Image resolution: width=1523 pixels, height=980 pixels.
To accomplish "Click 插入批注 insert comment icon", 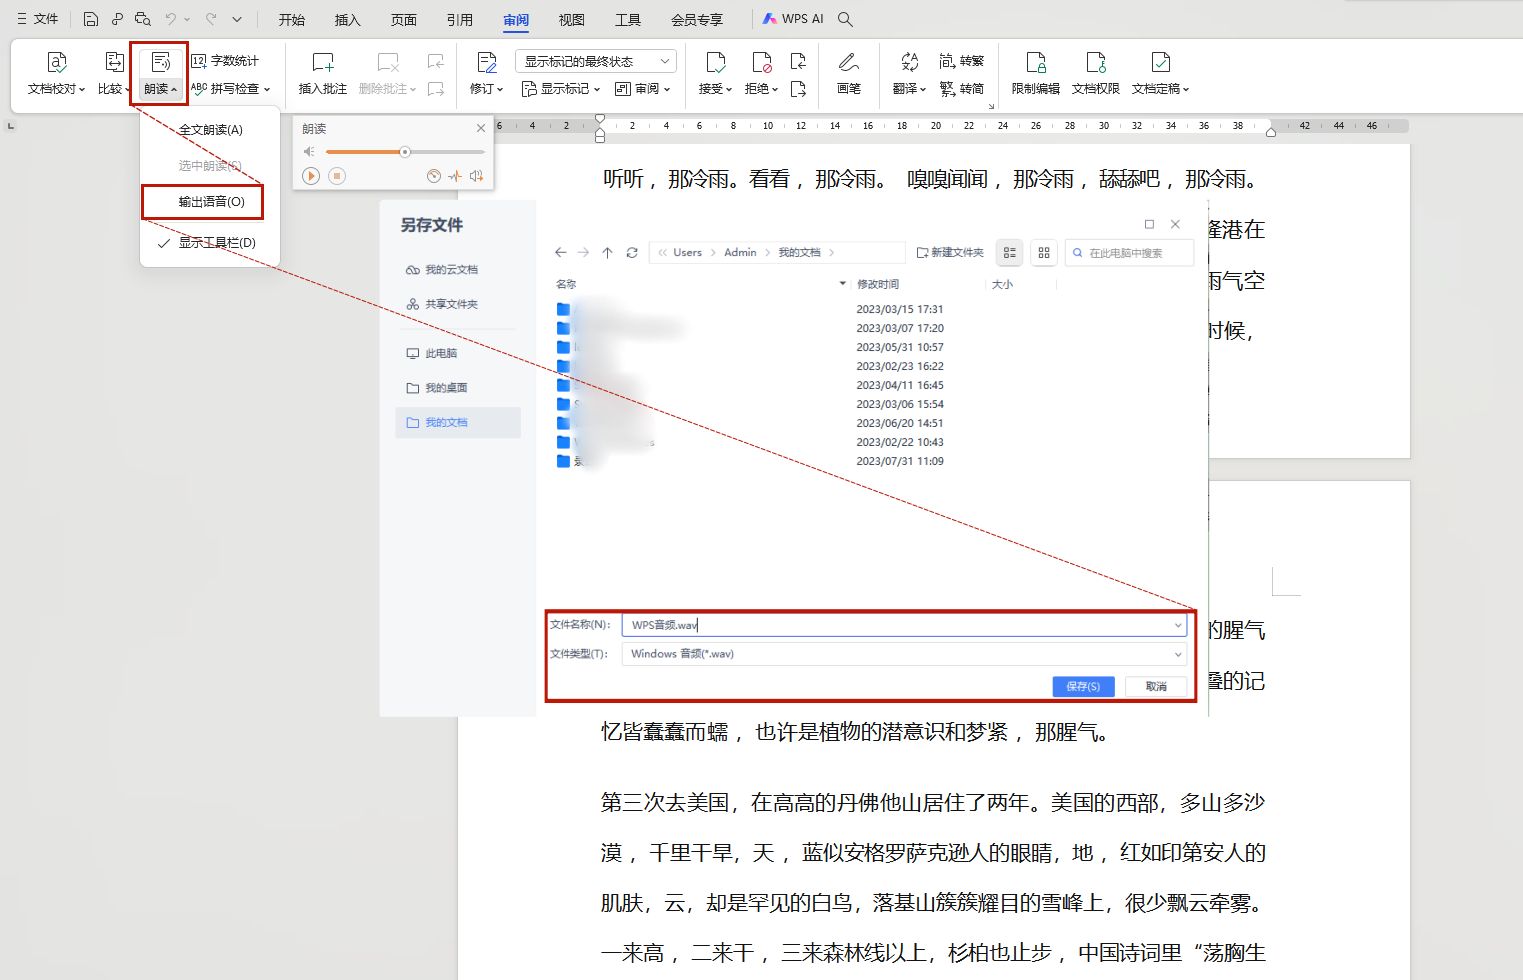I will tap(323, 63).
